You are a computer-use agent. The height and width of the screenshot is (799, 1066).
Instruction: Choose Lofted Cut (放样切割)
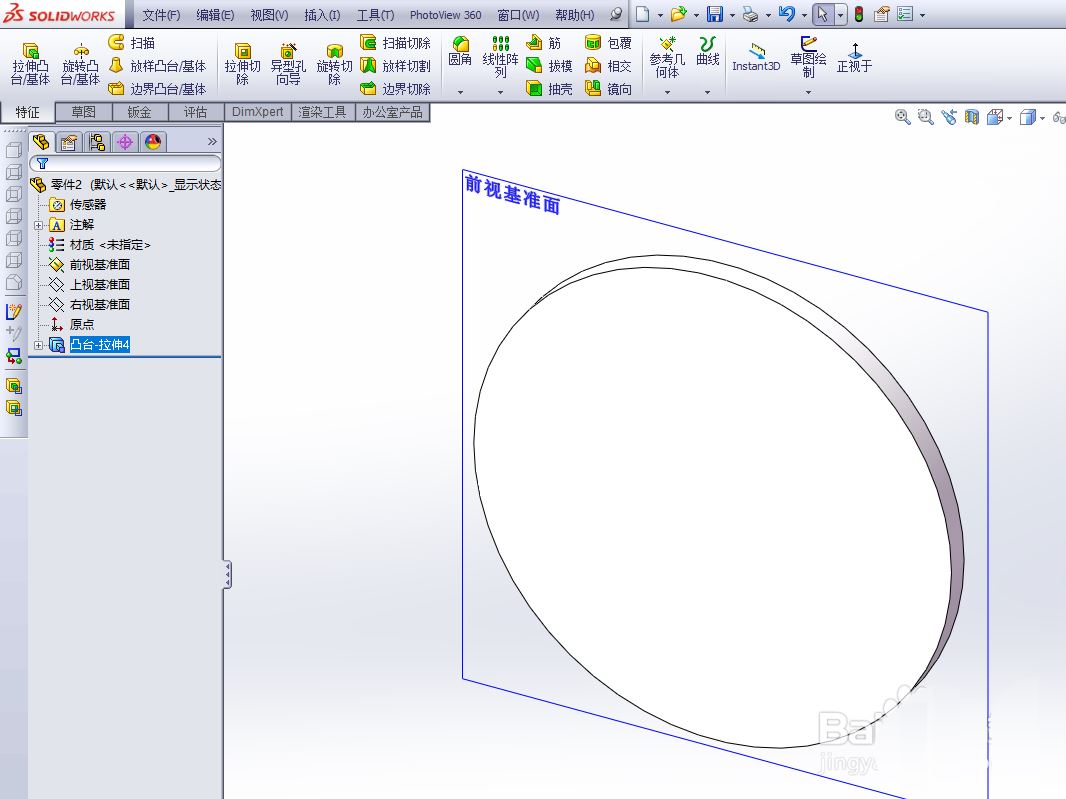395,66
